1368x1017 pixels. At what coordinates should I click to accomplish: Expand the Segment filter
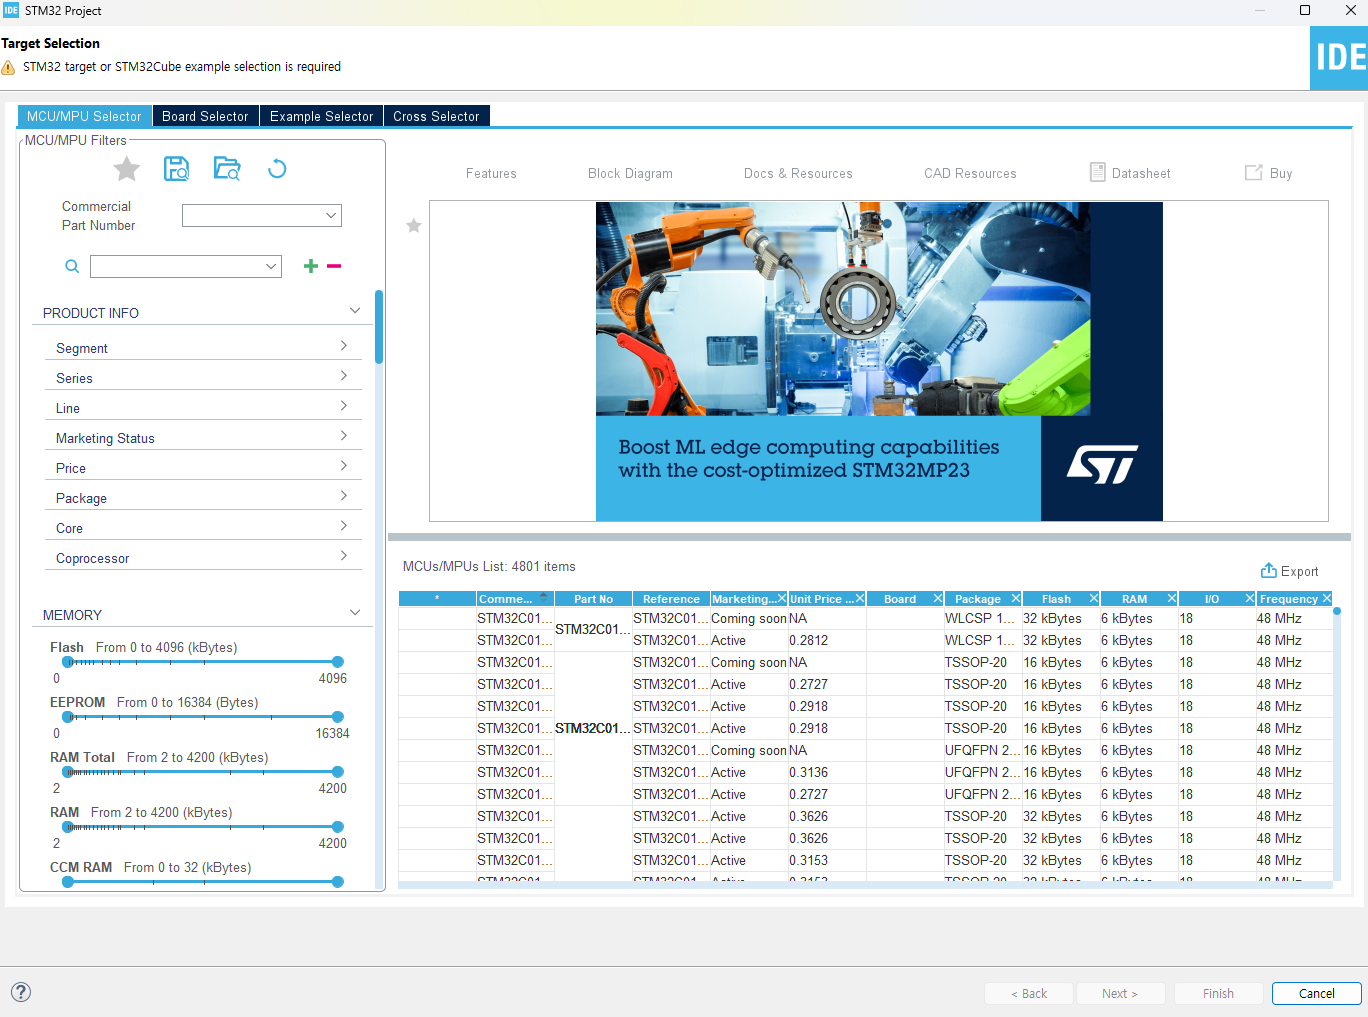344,346
